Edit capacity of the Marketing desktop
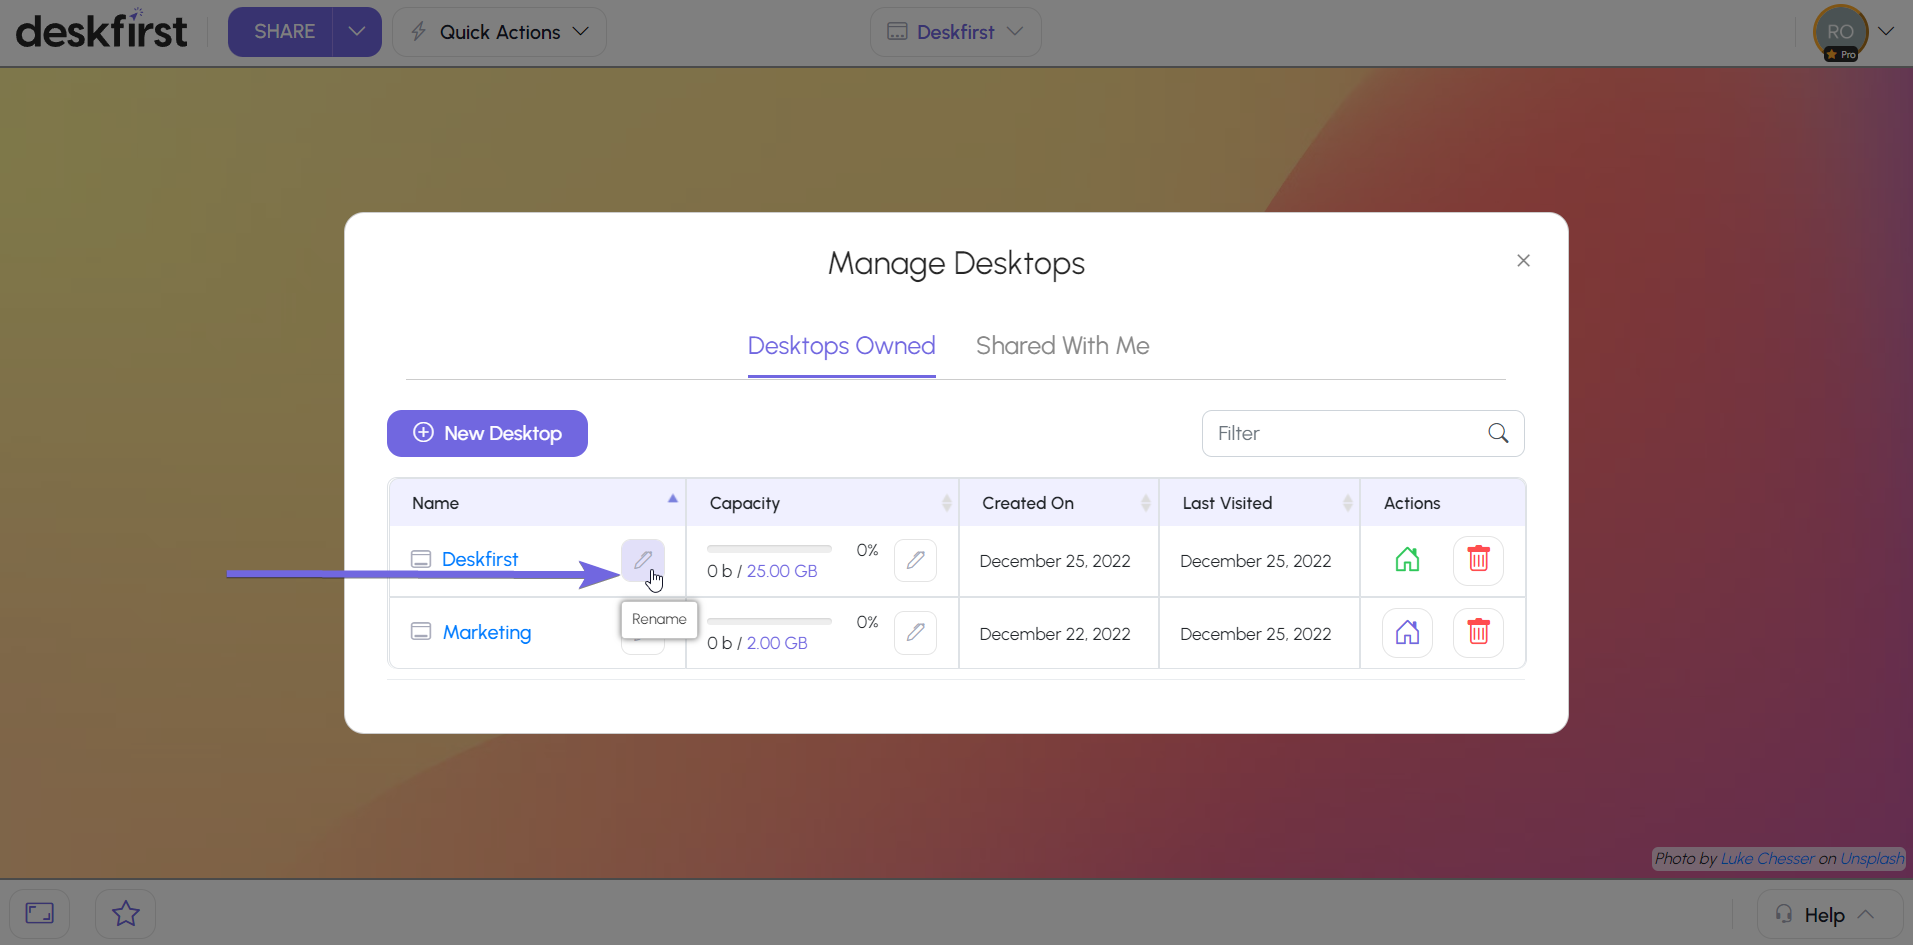 [915, 632]
